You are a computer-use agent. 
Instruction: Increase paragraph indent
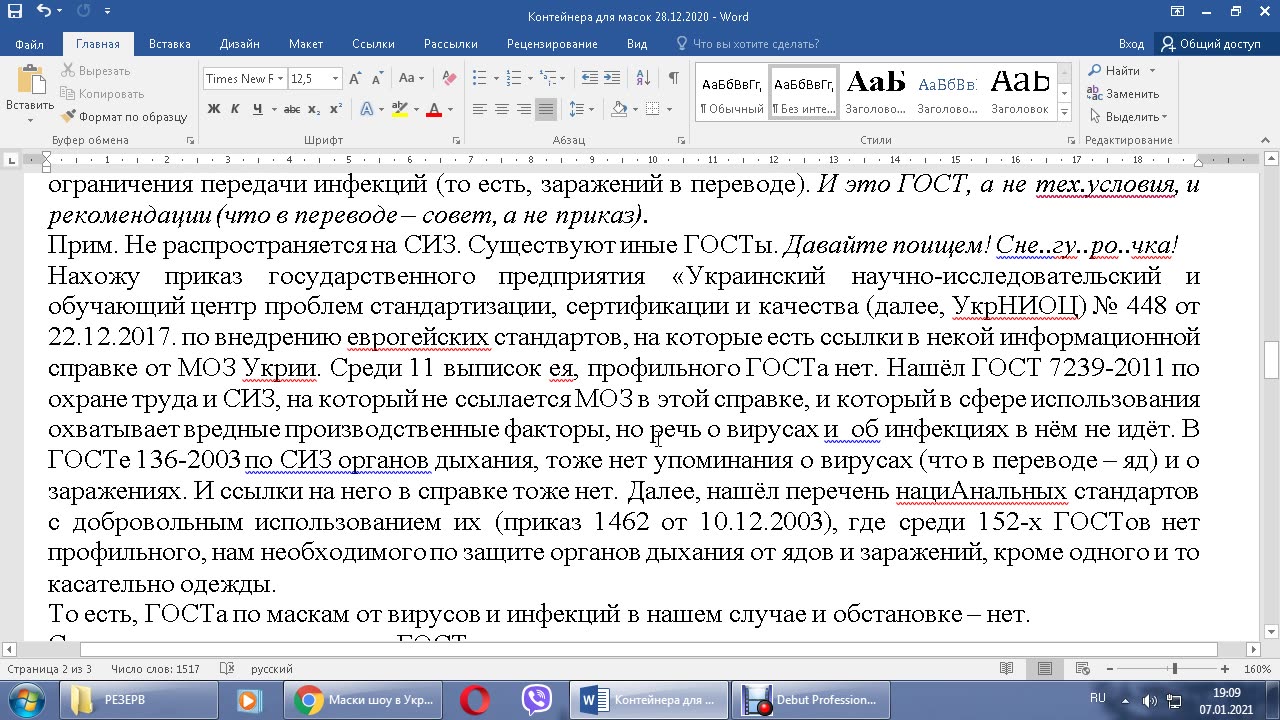[612, 78]
